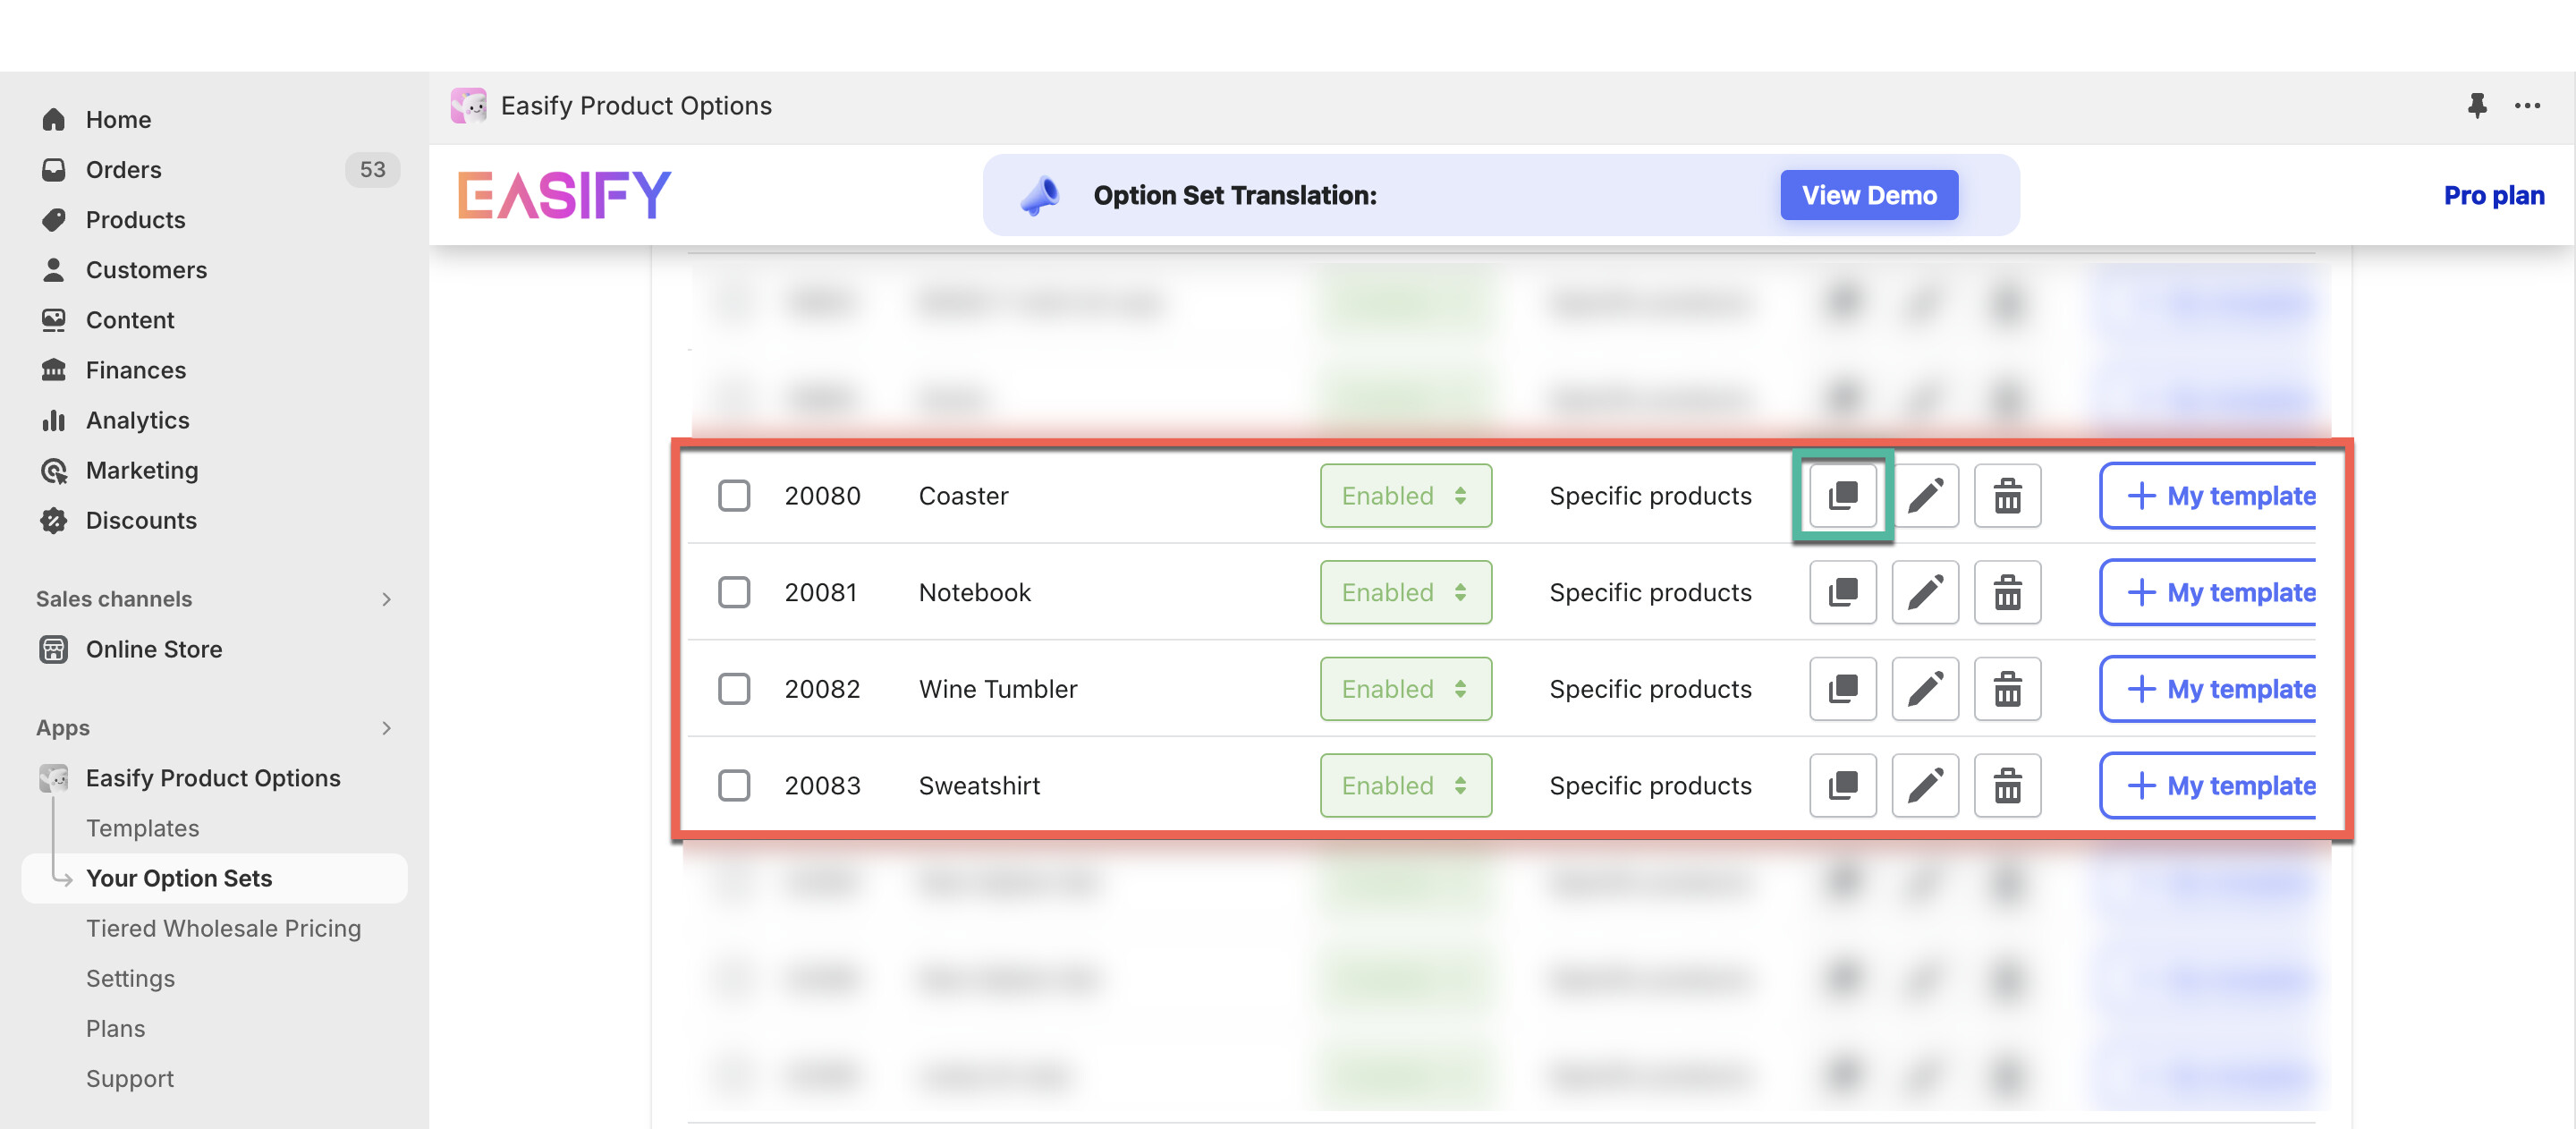2576x1129 pixels.
Task: Open Orders in the sidebar
Action: point(123,170)
